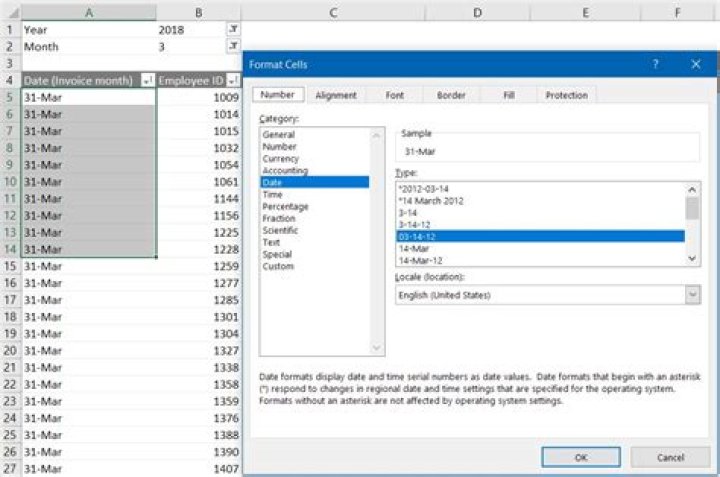This screenshot has height=477, width=720.
Task: Choose the 3-14-12 date type
Action: [540, 224]
